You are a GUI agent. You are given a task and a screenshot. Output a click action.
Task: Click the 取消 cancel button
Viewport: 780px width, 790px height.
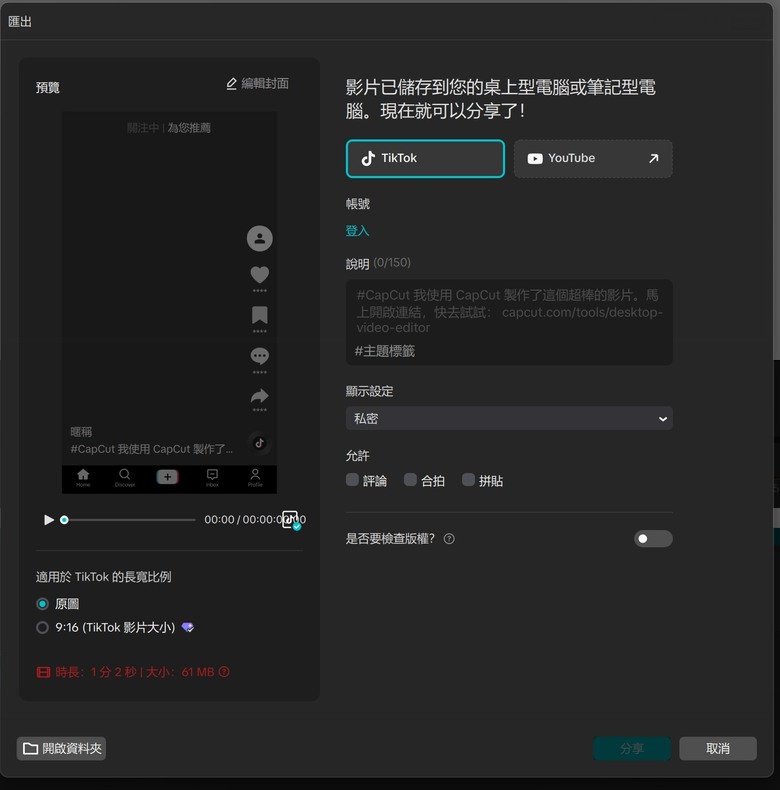coord(718,748)
